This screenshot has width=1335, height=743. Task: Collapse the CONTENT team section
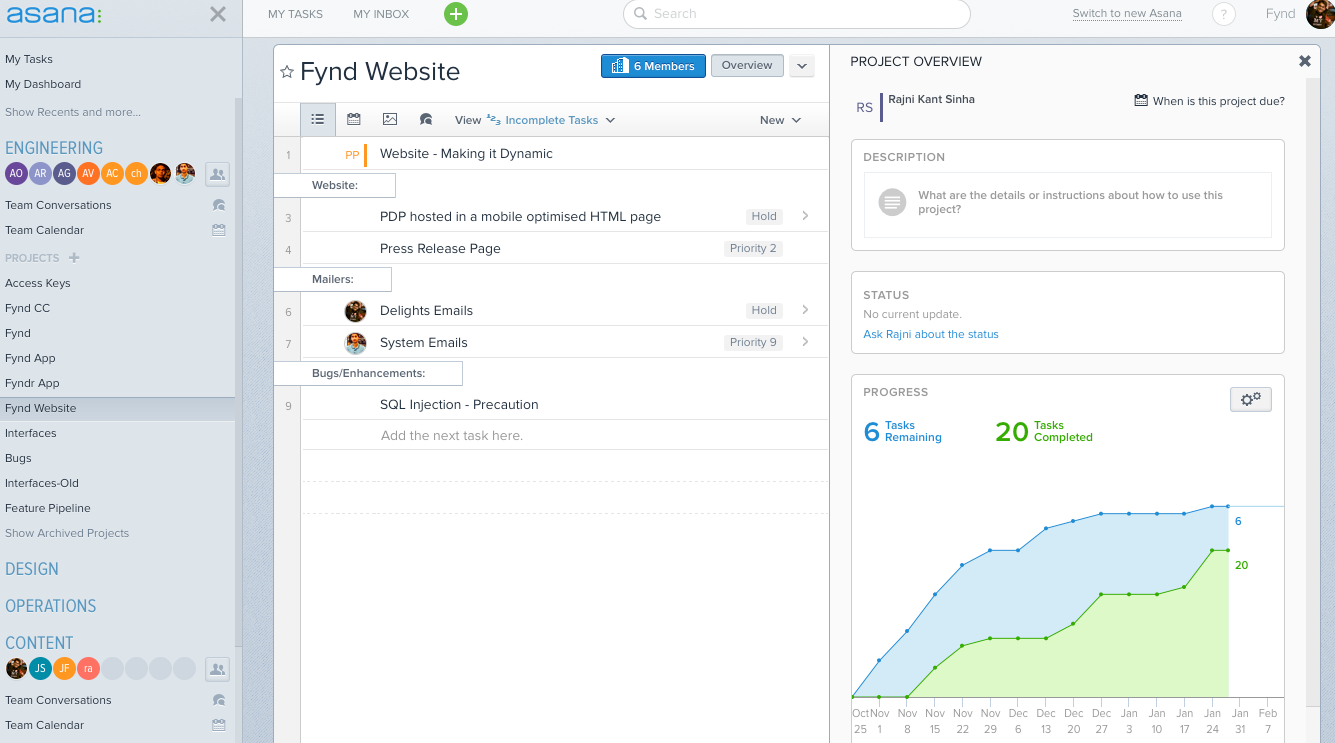click(x=39, y=643)
